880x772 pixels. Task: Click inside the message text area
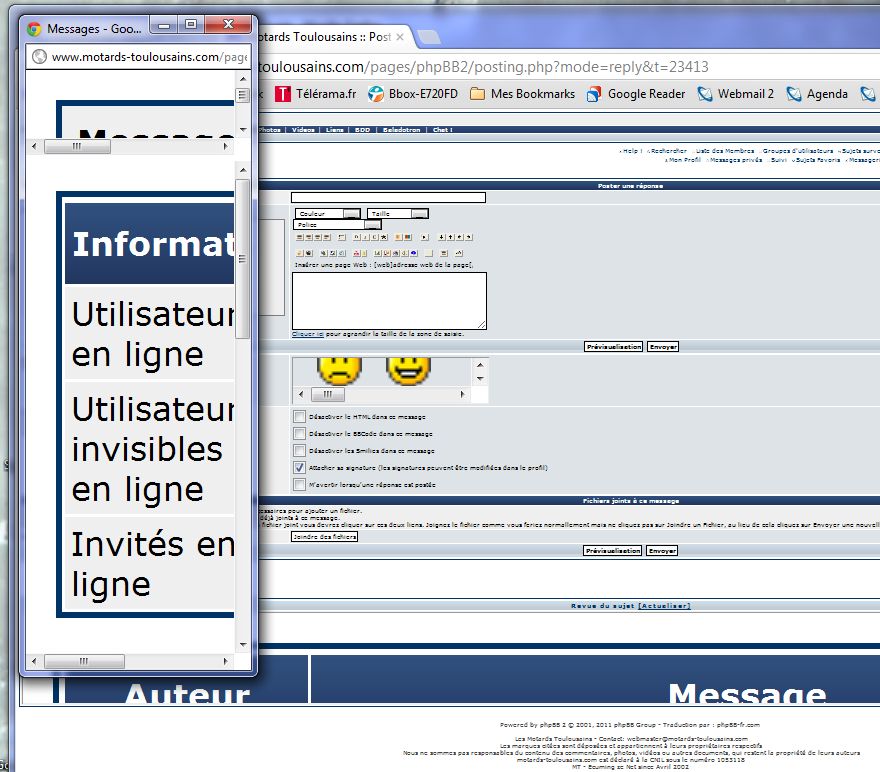(x=388, y=299)
